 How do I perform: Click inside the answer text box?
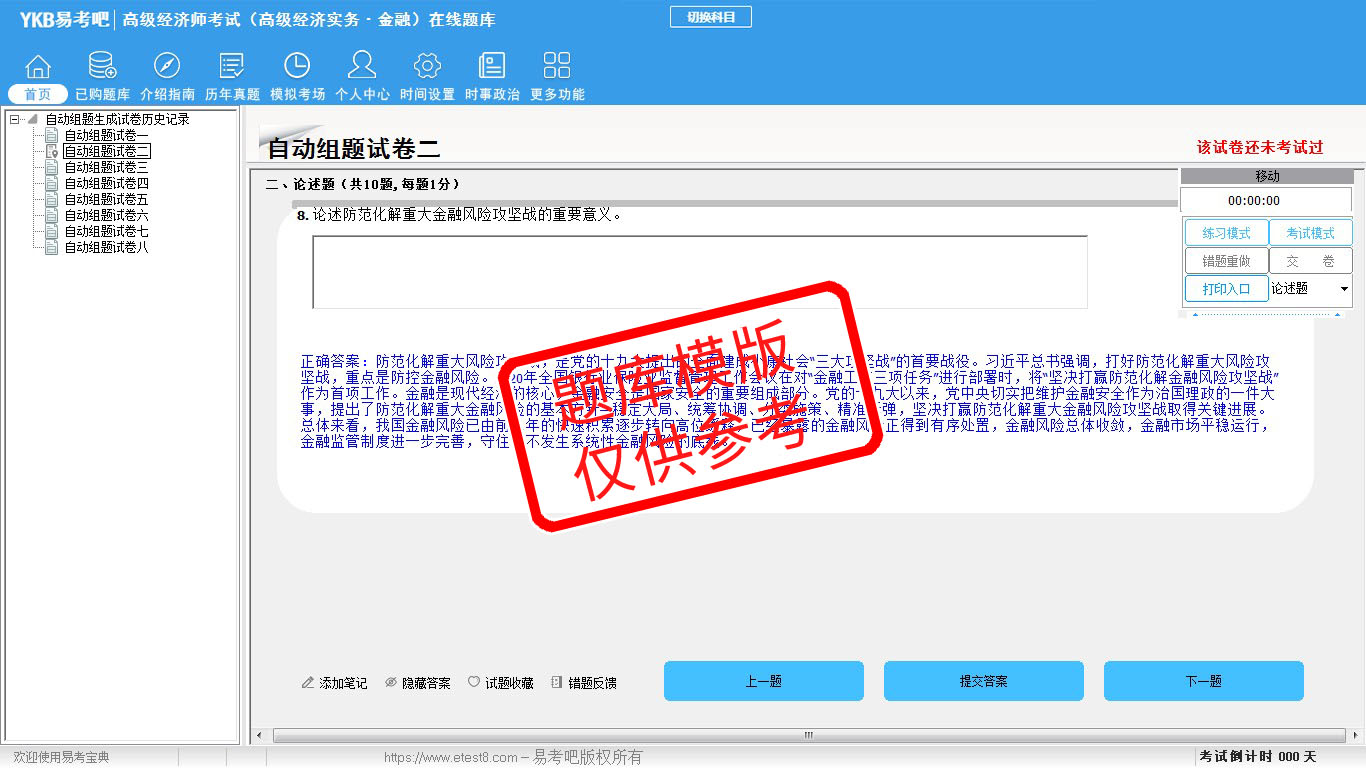699,272
